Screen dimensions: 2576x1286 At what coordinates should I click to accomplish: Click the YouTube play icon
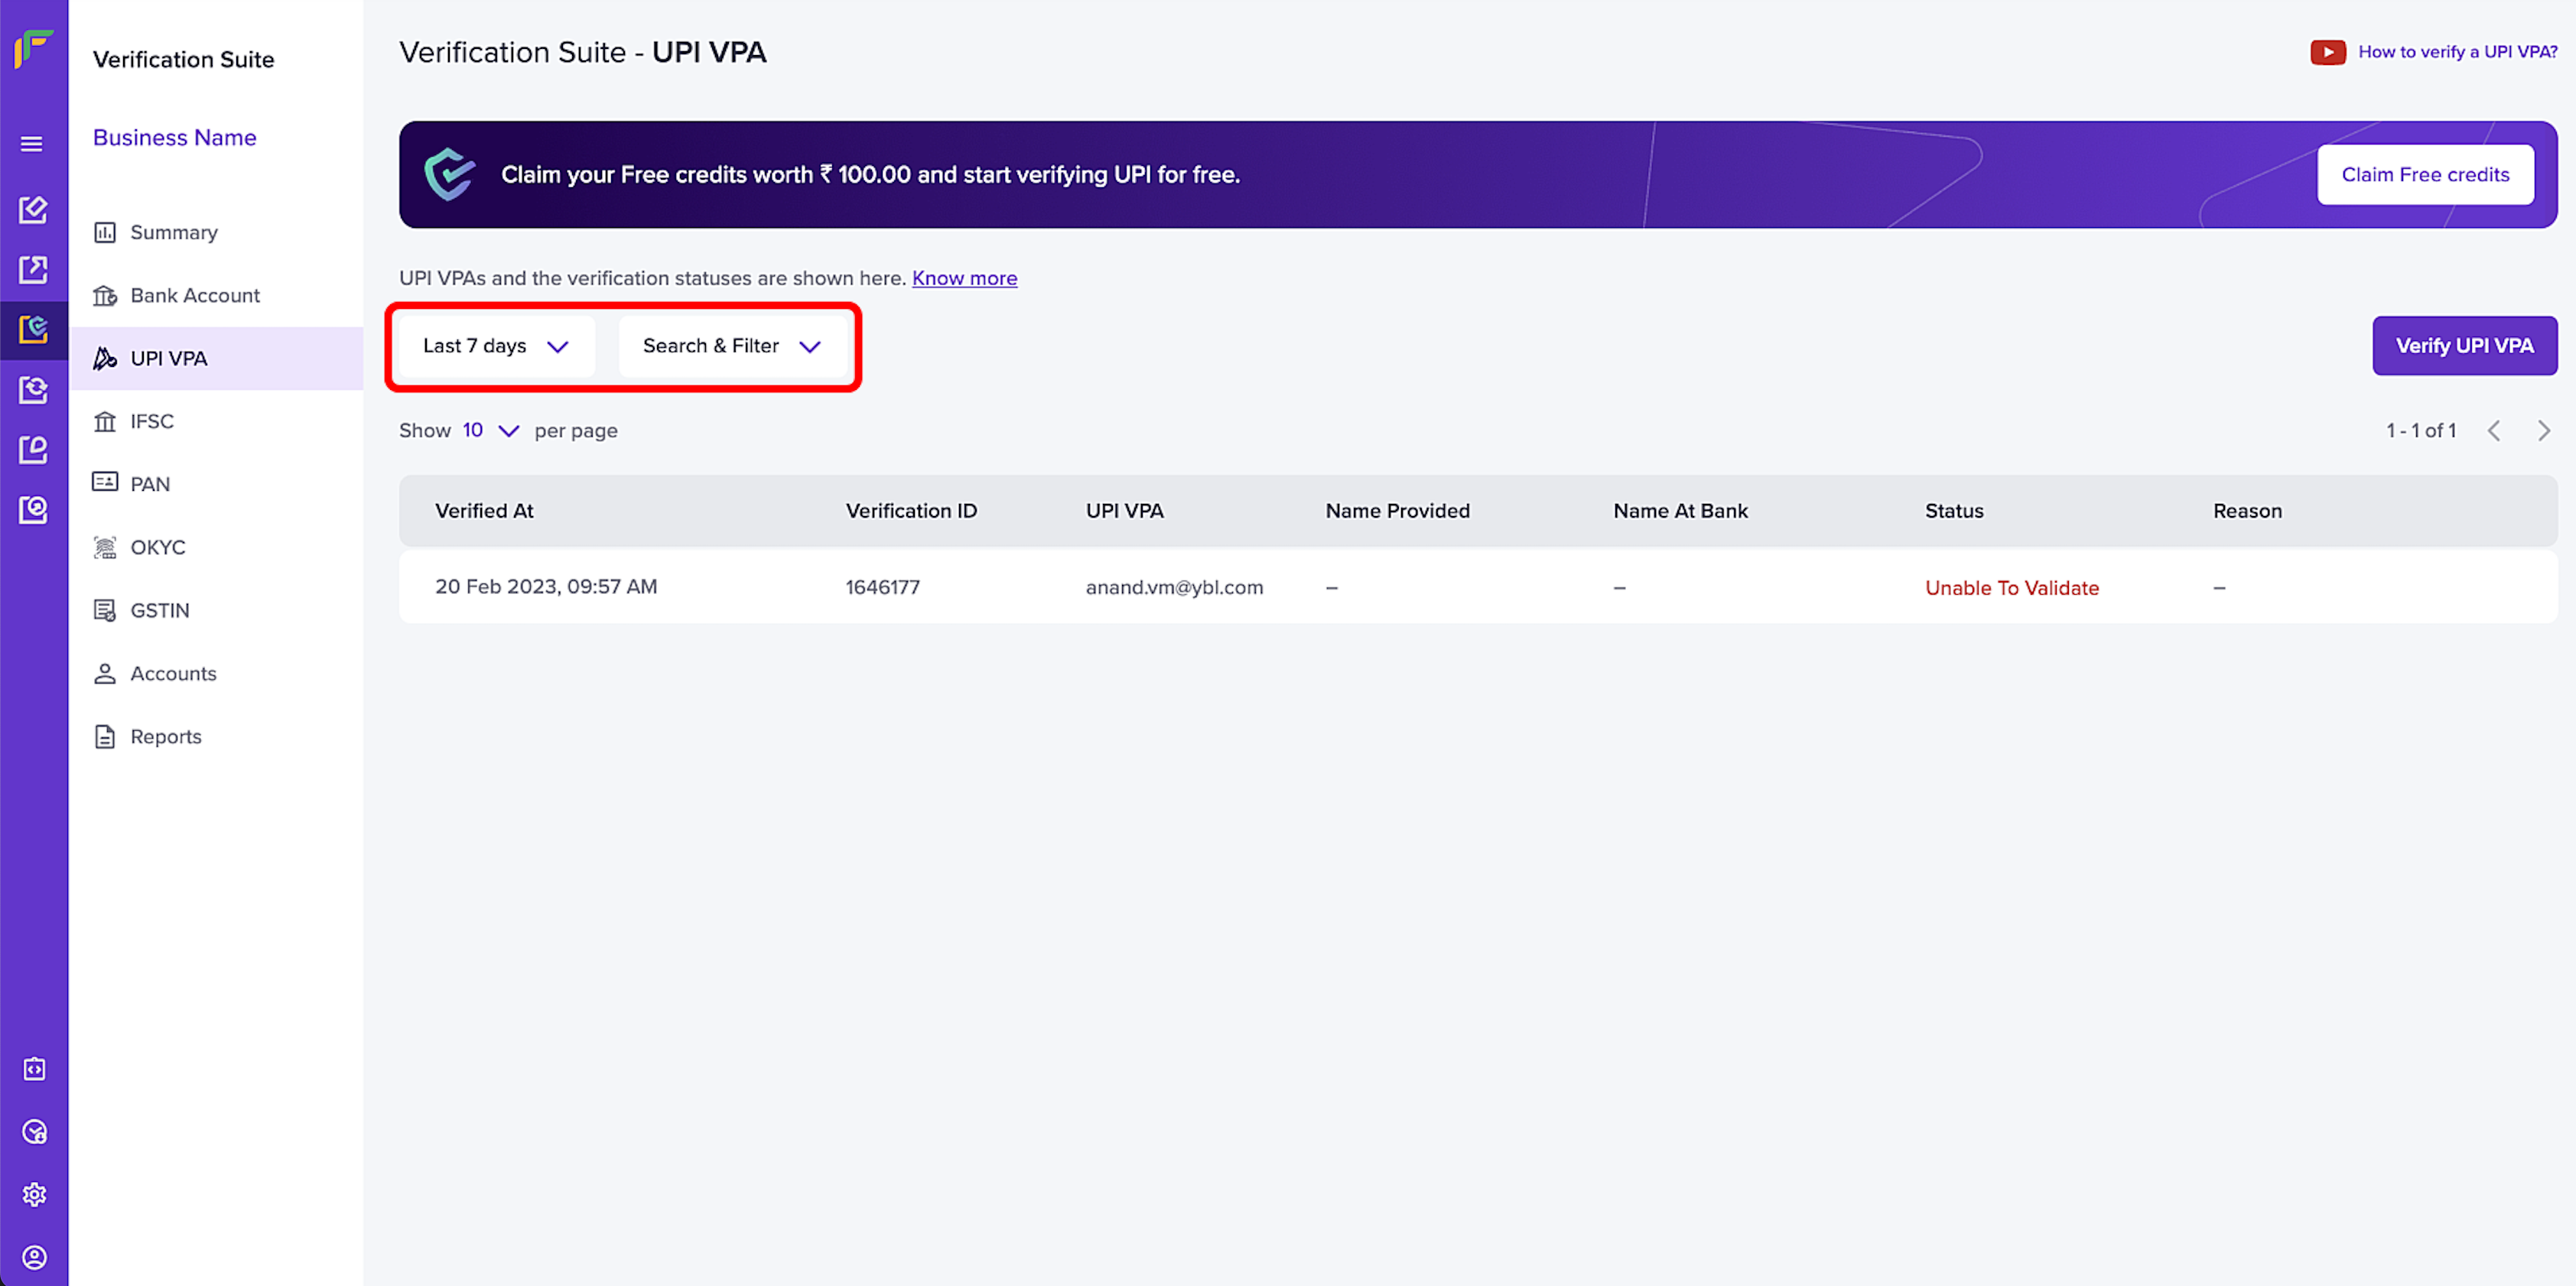coord(2327,52)
